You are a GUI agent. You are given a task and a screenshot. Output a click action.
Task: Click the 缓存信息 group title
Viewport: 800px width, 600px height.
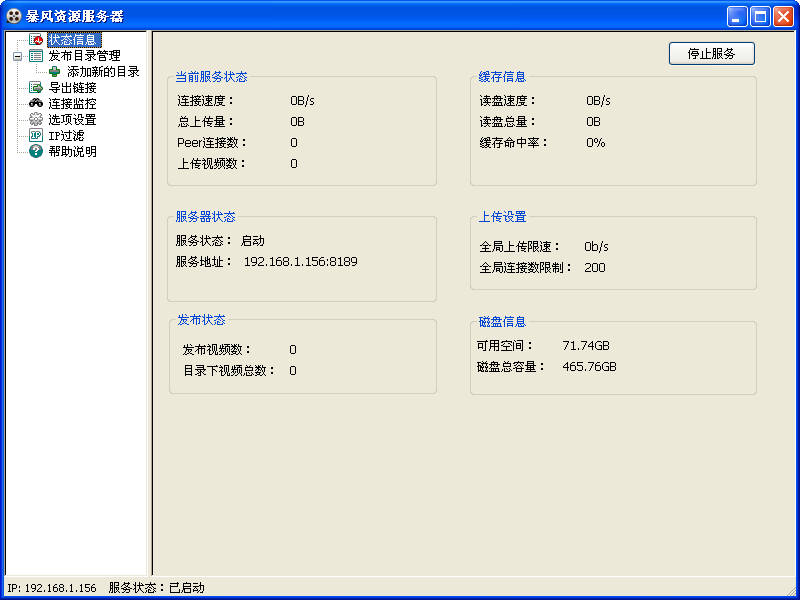[503, 77]
